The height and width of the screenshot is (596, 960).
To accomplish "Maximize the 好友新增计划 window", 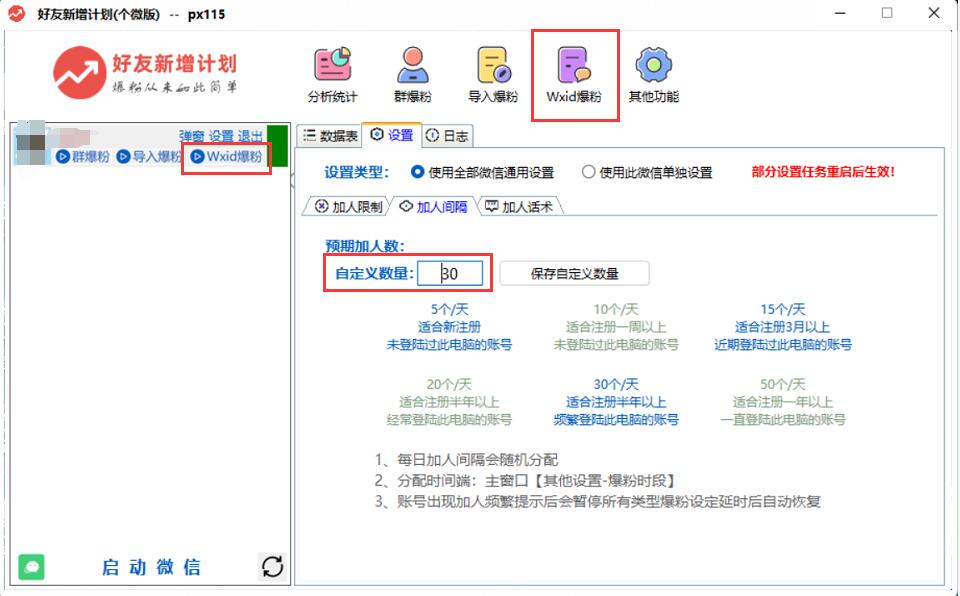I will pos(887,13).
